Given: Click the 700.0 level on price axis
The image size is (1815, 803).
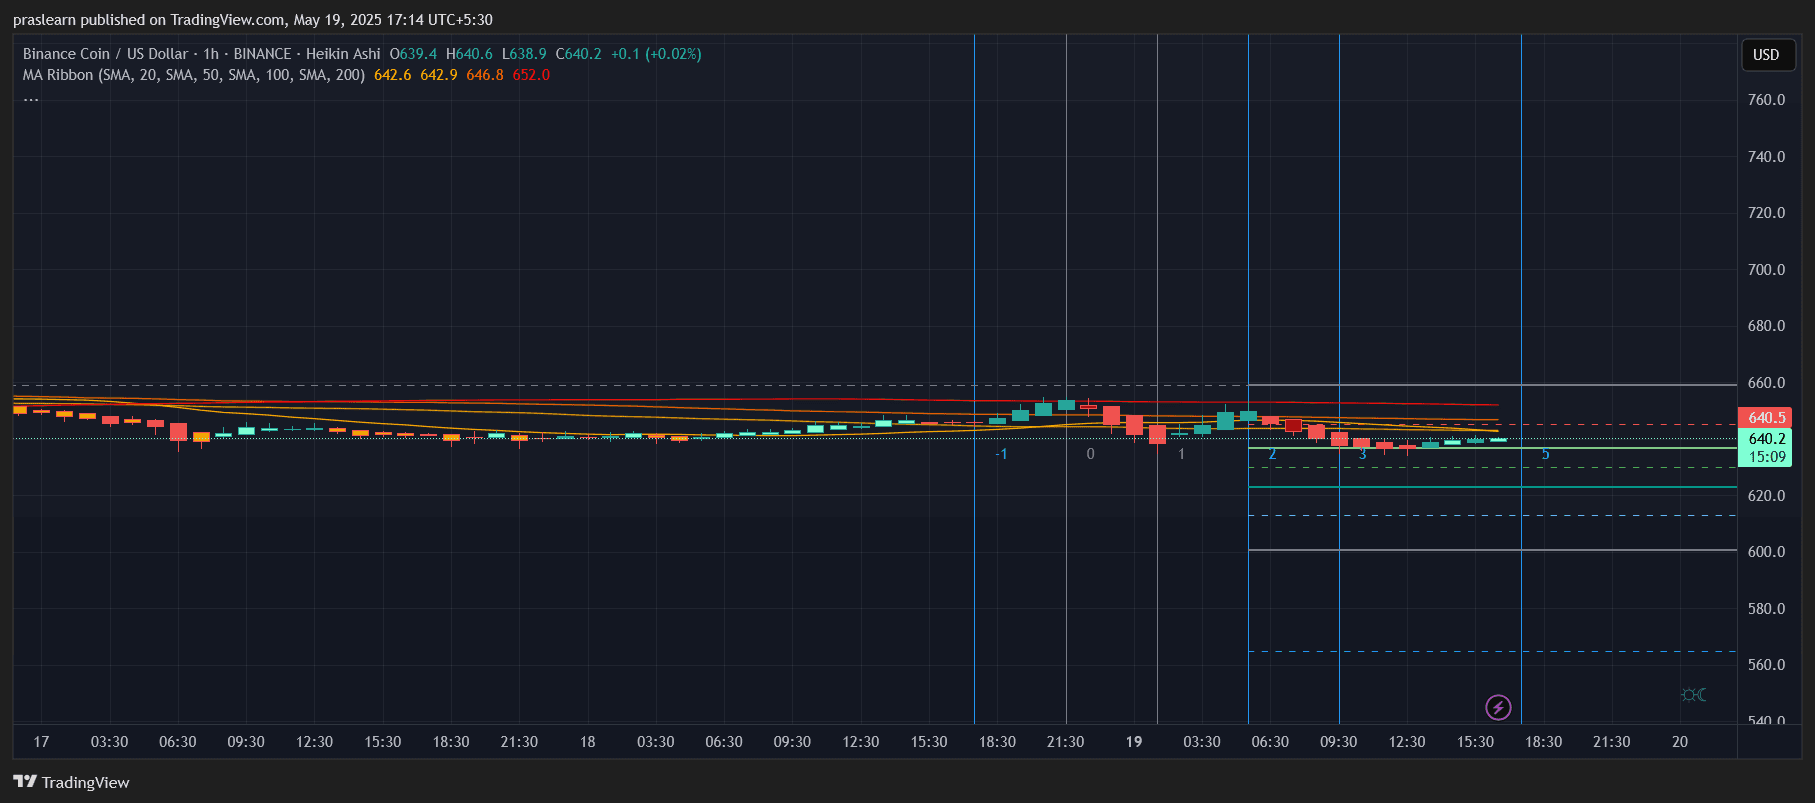Looking at the screenshot, I should (x=1765, y=270).
